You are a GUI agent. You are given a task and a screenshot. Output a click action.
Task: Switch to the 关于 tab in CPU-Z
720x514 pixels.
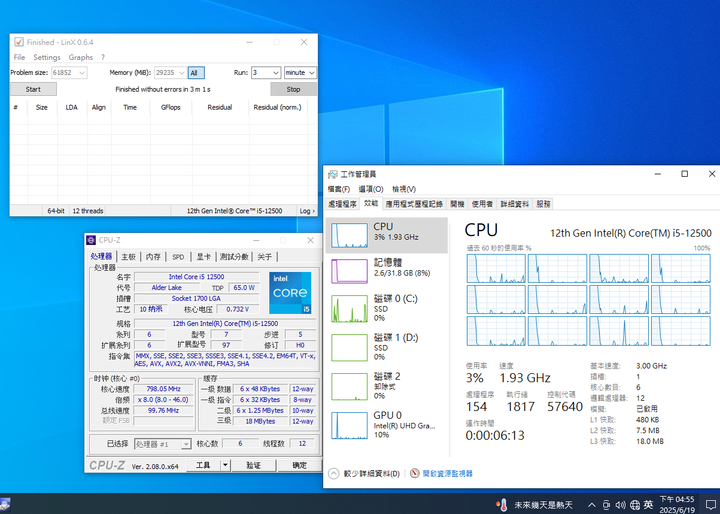pyautogui.click(x=264, y=257)
